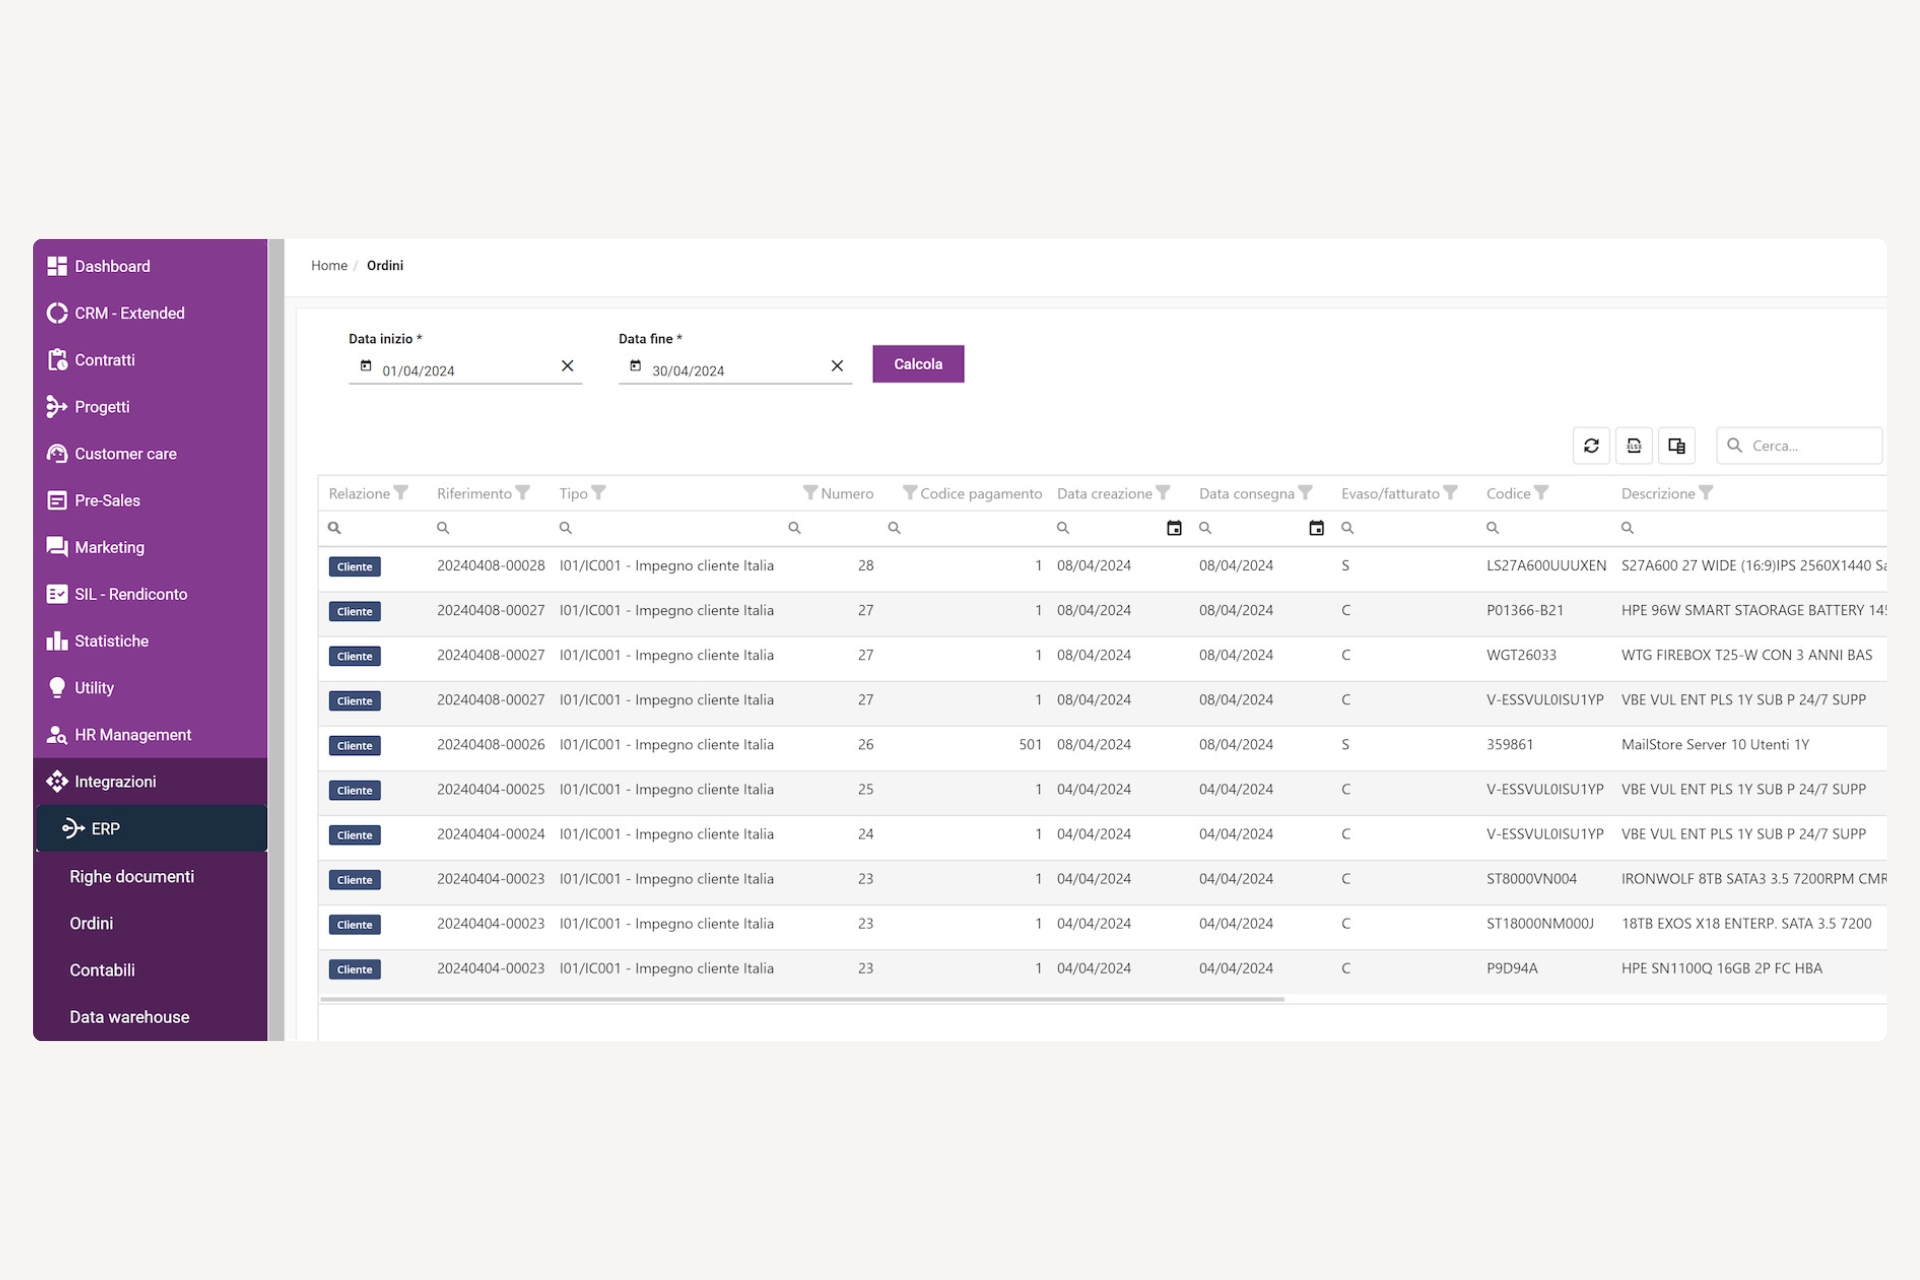This screenshot has height=1280, width=1920.
Task: Filter the Data consegna column
Action: coord(1305,493)
